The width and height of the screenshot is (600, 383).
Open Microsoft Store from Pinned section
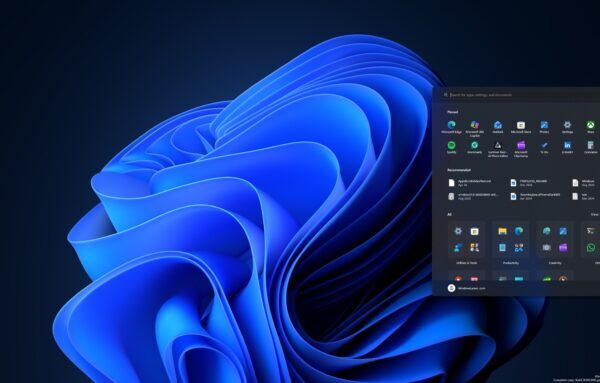[x=521, y=127]
